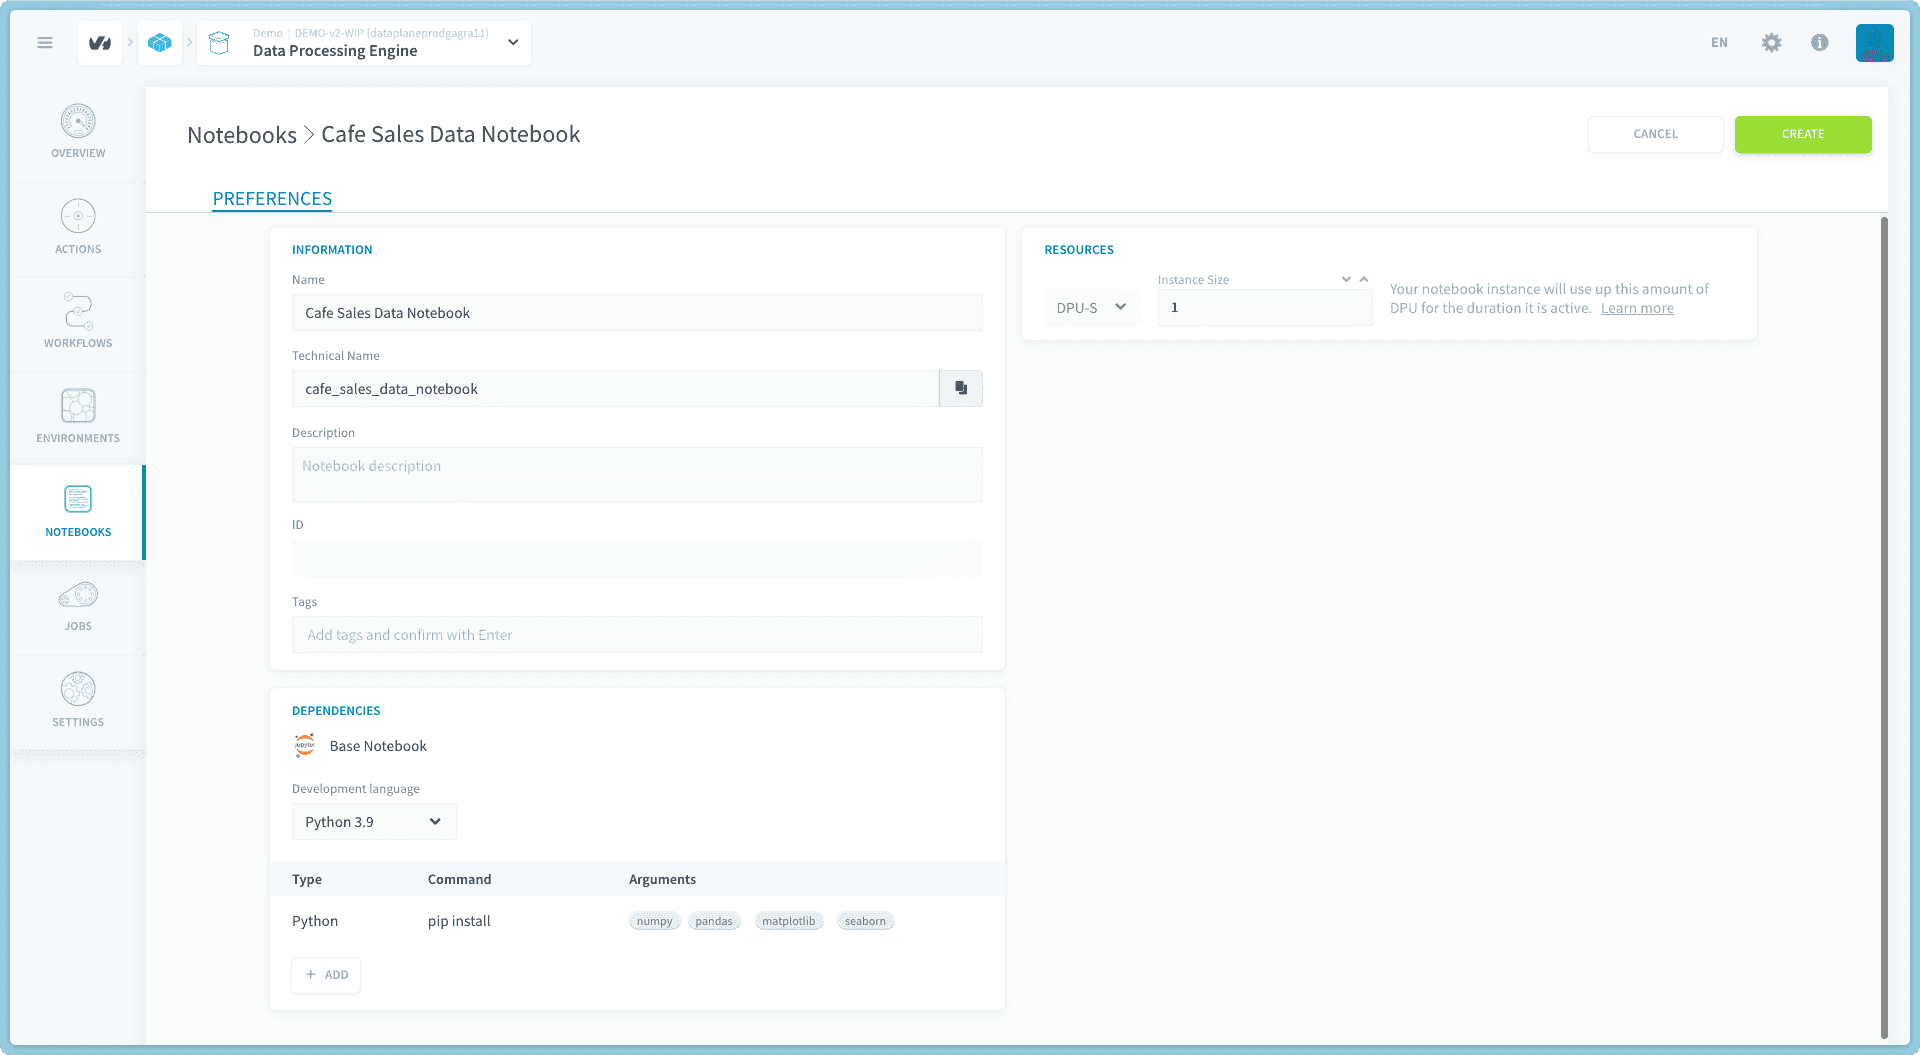Switch the language via EN

coord(1719,42)
